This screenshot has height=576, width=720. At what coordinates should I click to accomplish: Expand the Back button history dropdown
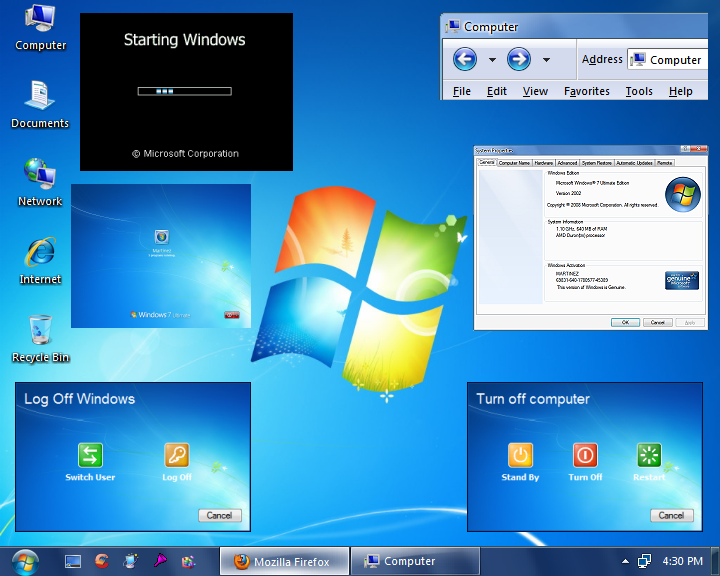(492, 60)
